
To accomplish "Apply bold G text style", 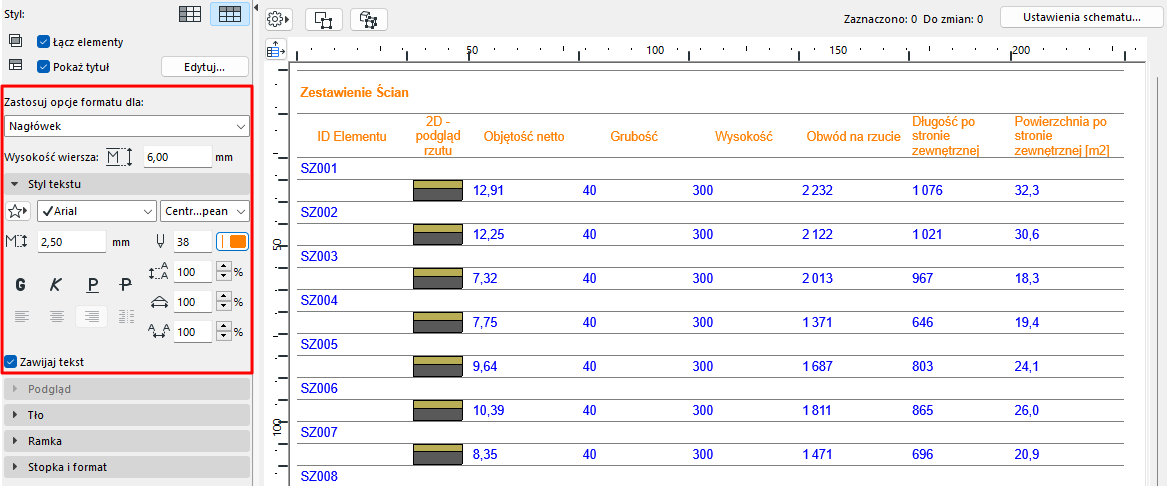I will tap(21, 284).
